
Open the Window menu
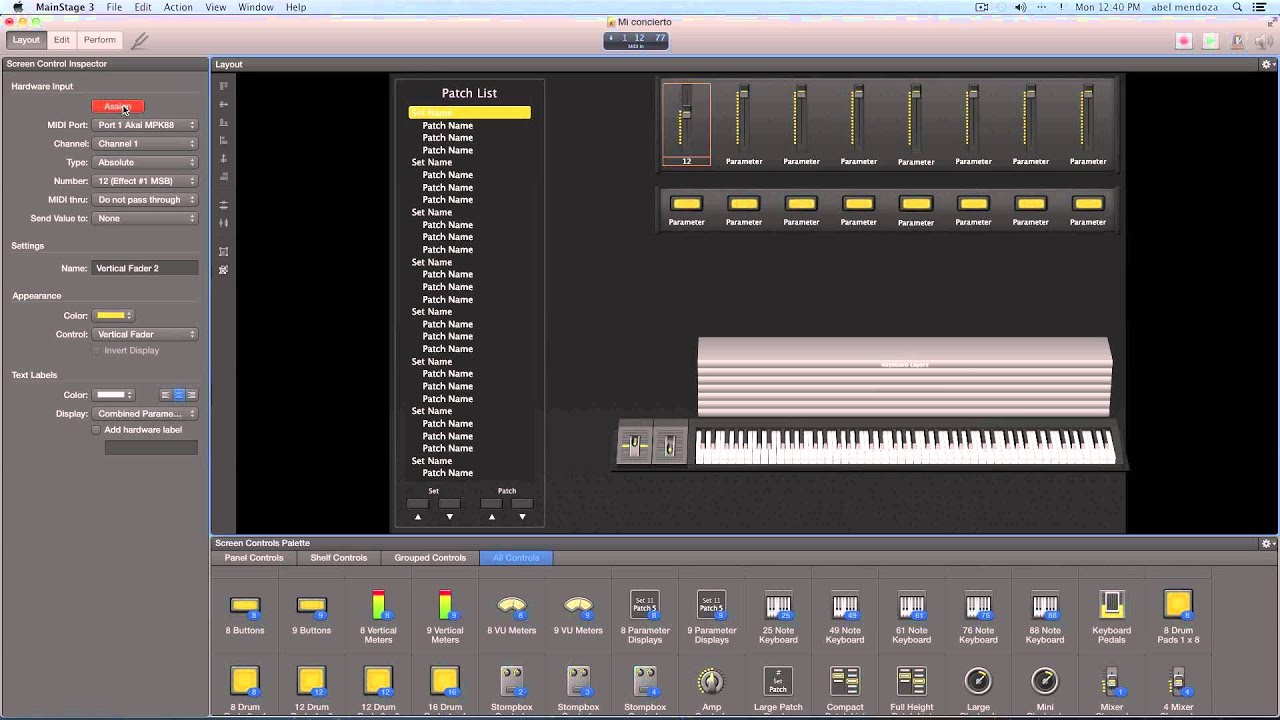pyautogui.click(x=256, y=7)
